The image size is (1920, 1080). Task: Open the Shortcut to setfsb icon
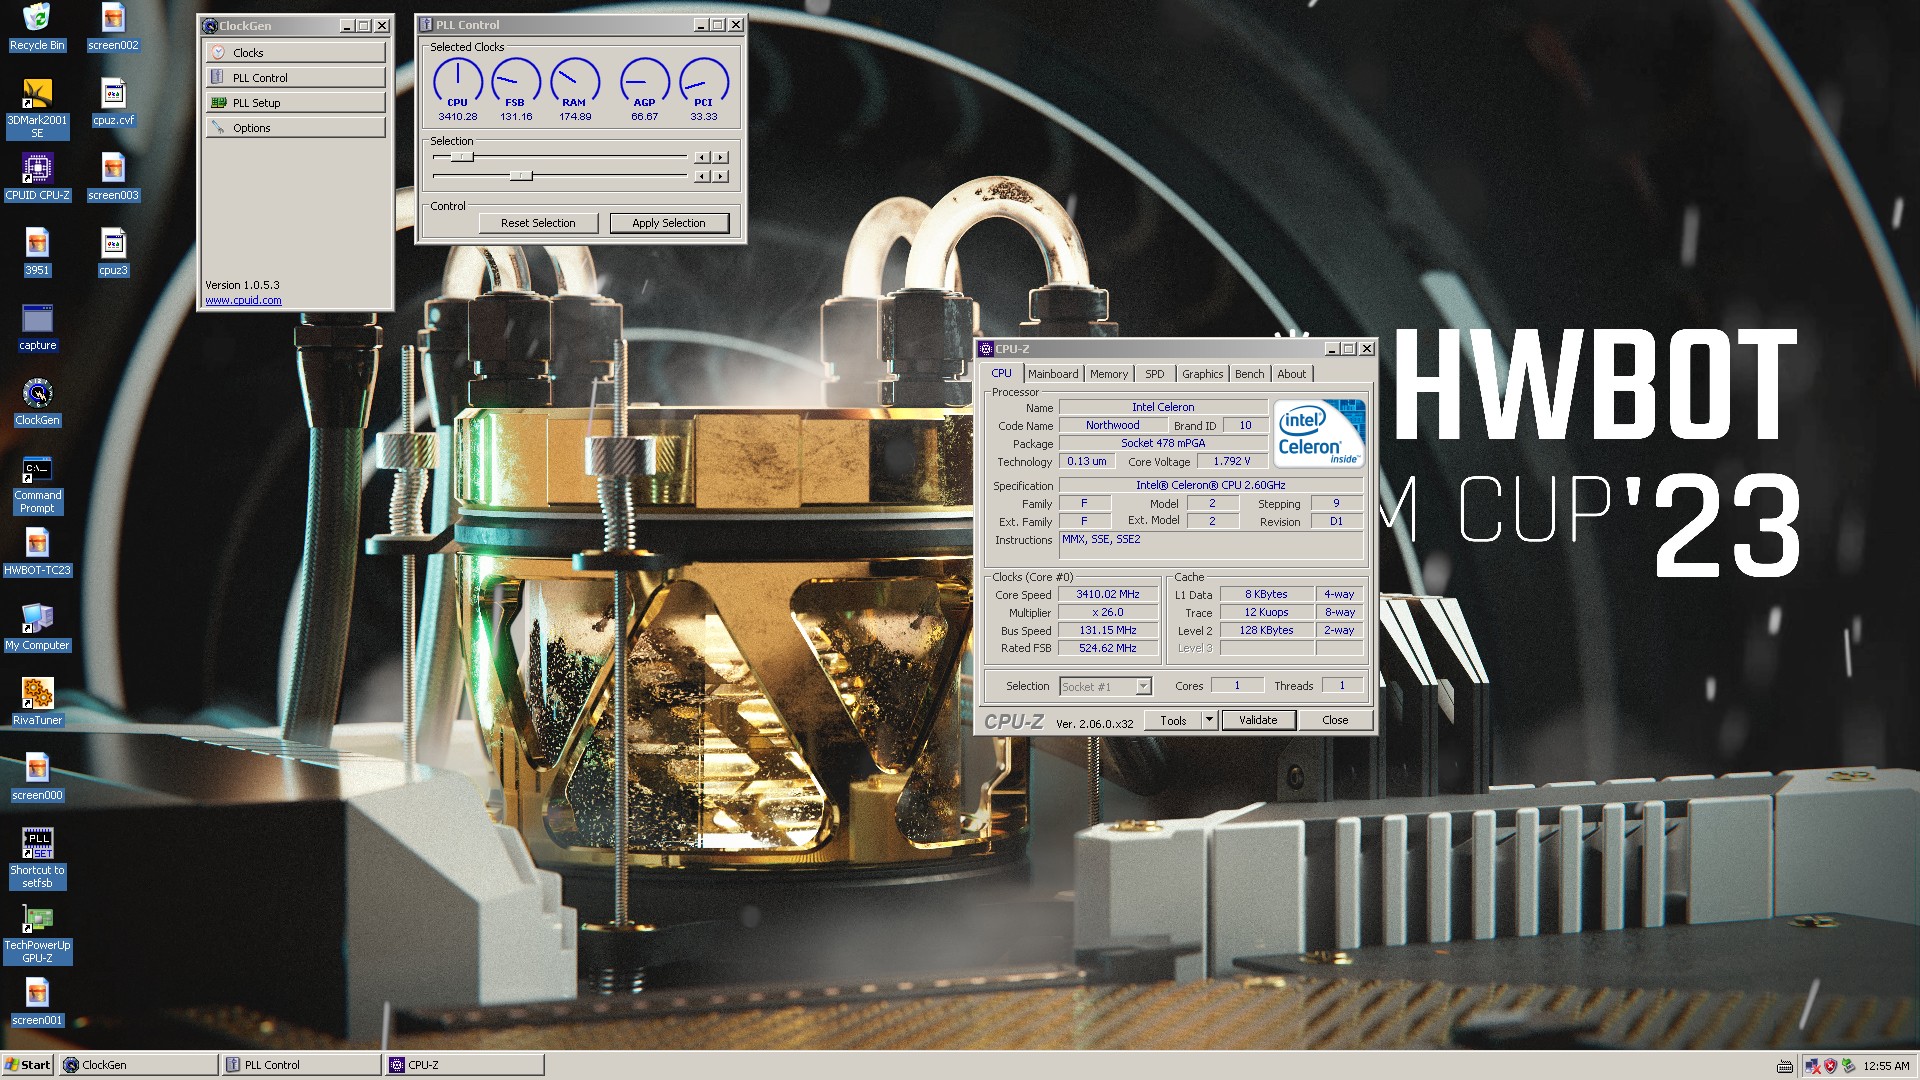[x=37, y=859]
